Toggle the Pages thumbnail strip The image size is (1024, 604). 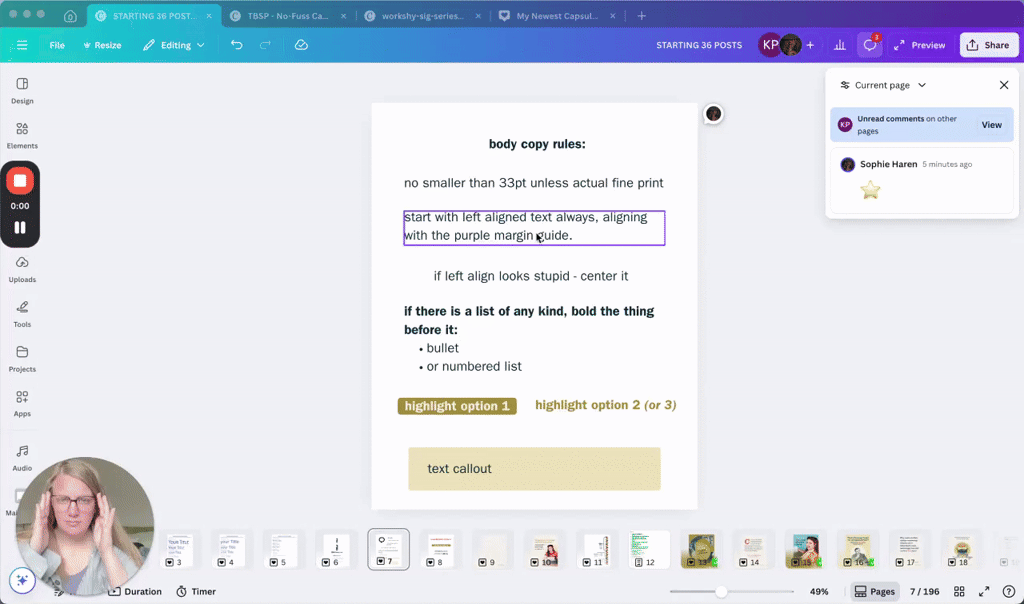(874, 592)
